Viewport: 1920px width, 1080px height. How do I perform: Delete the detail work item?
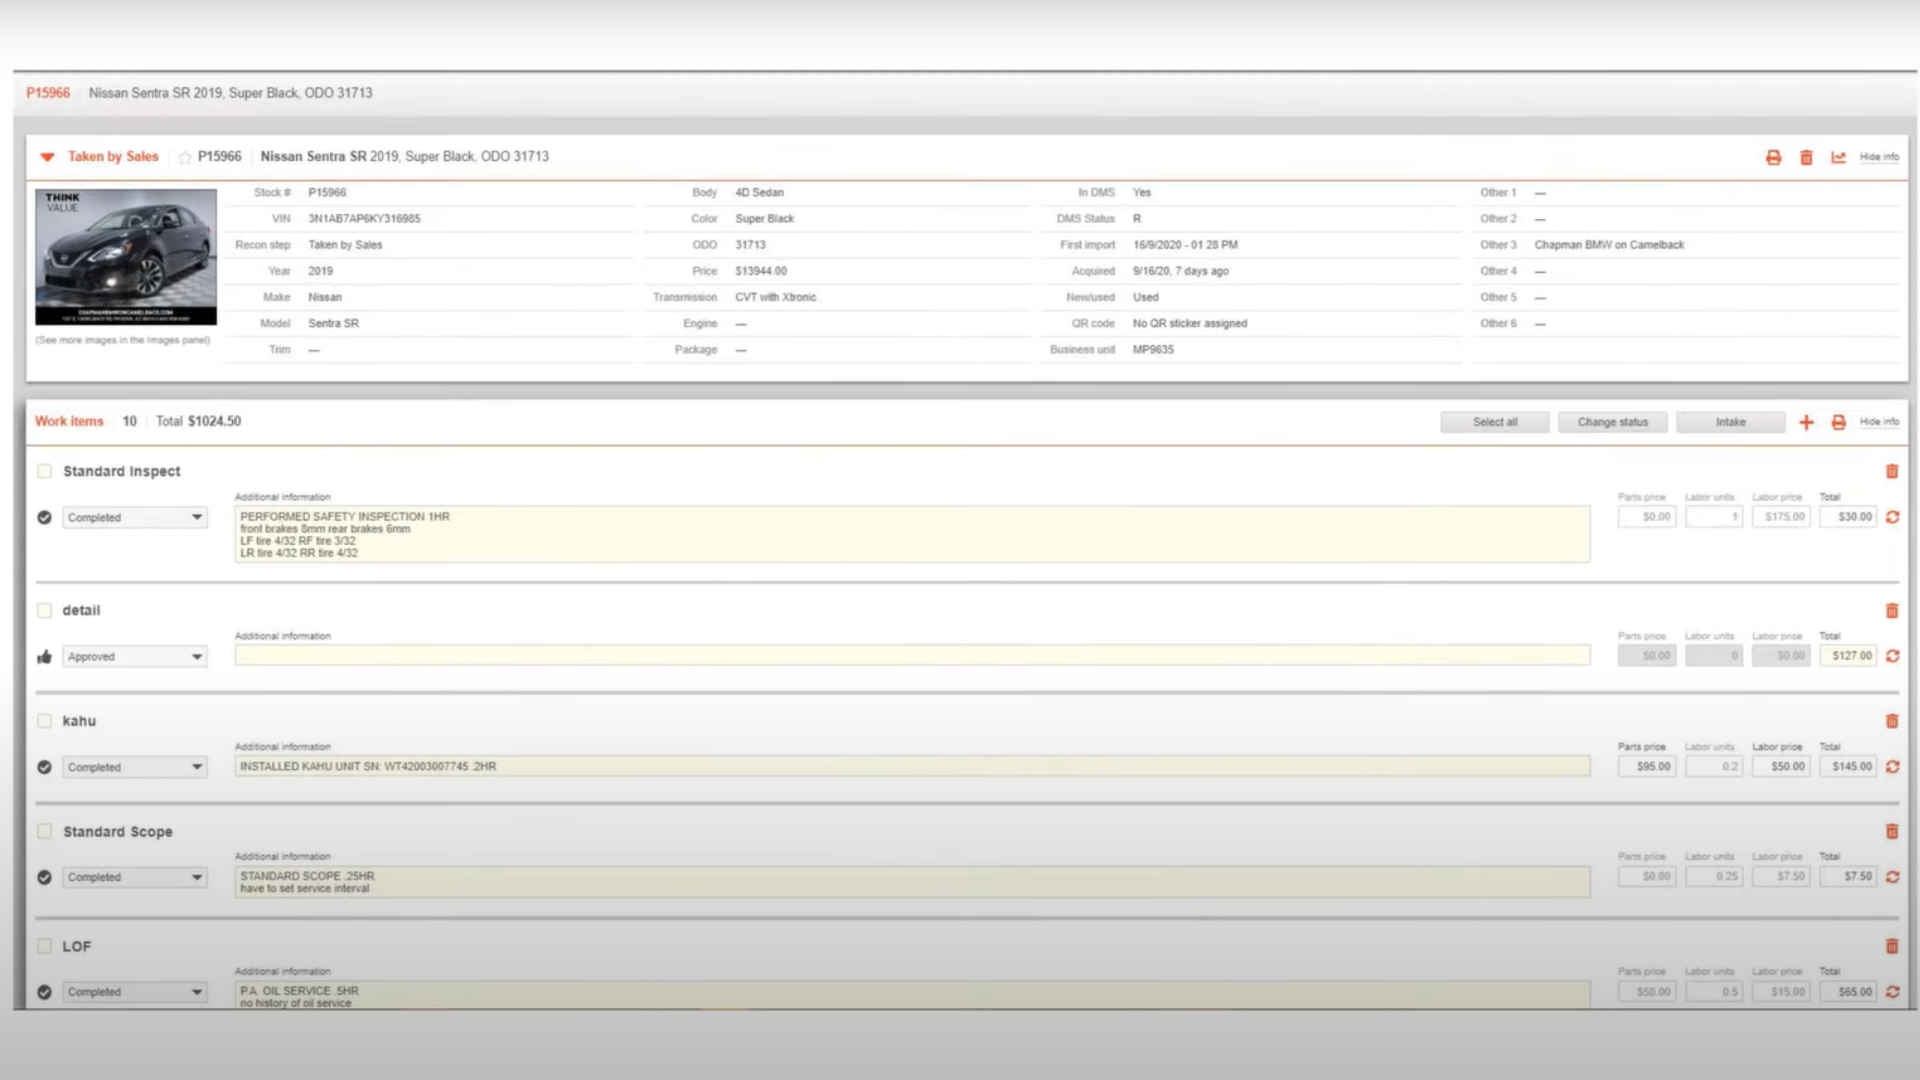click(x=1892, y=610)
